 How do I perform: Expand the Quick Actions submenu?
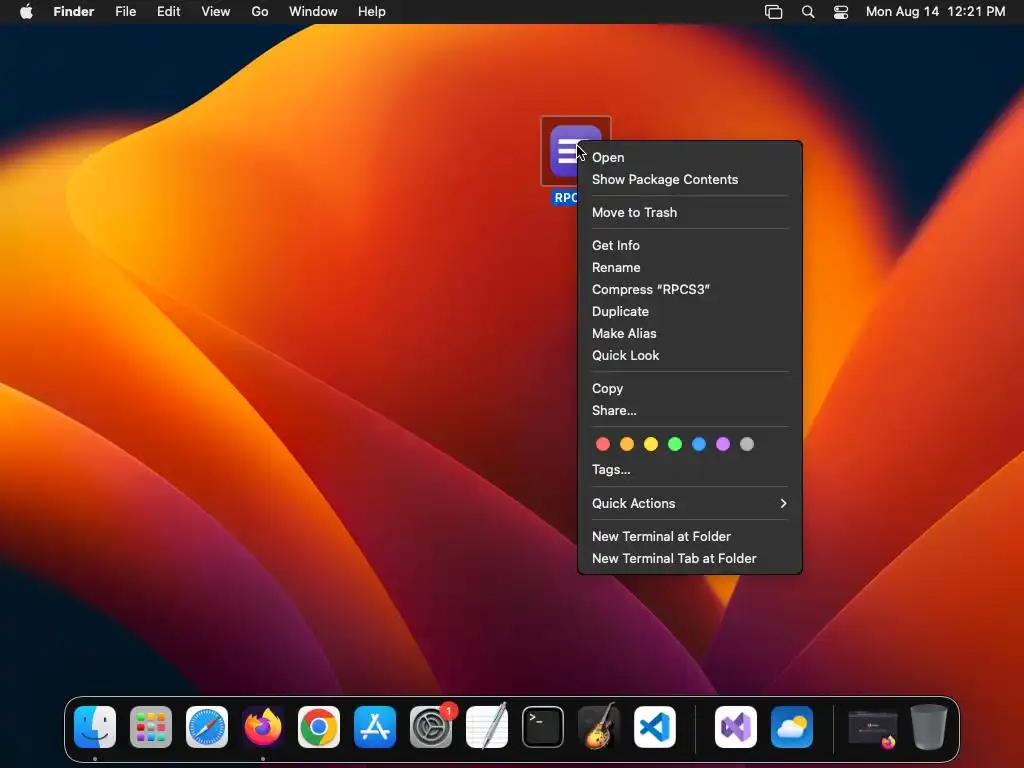690,504
